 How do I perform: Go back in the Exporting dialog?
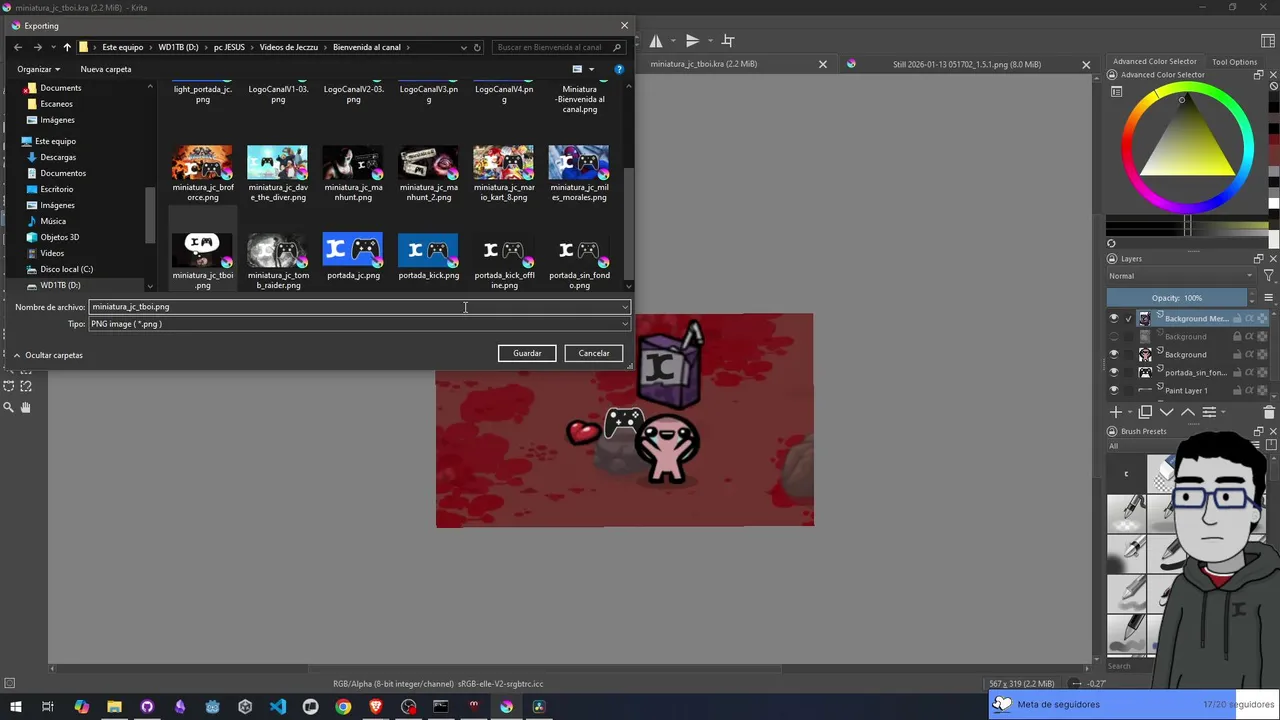[18, 47]
